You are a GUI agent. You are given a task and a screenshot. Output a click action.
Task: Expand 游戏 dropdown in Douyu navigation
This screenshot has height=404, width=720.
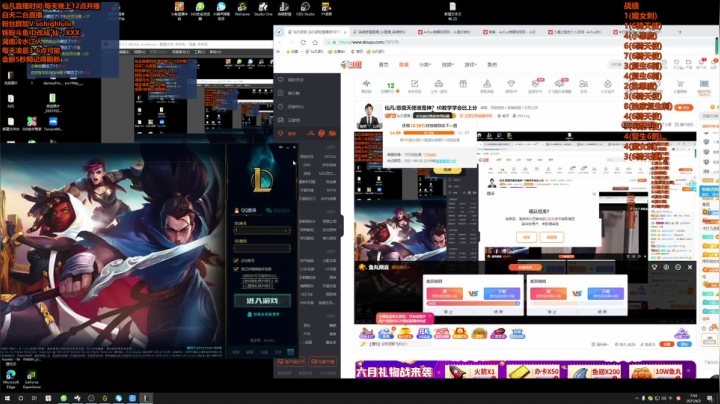coord(470,65)
